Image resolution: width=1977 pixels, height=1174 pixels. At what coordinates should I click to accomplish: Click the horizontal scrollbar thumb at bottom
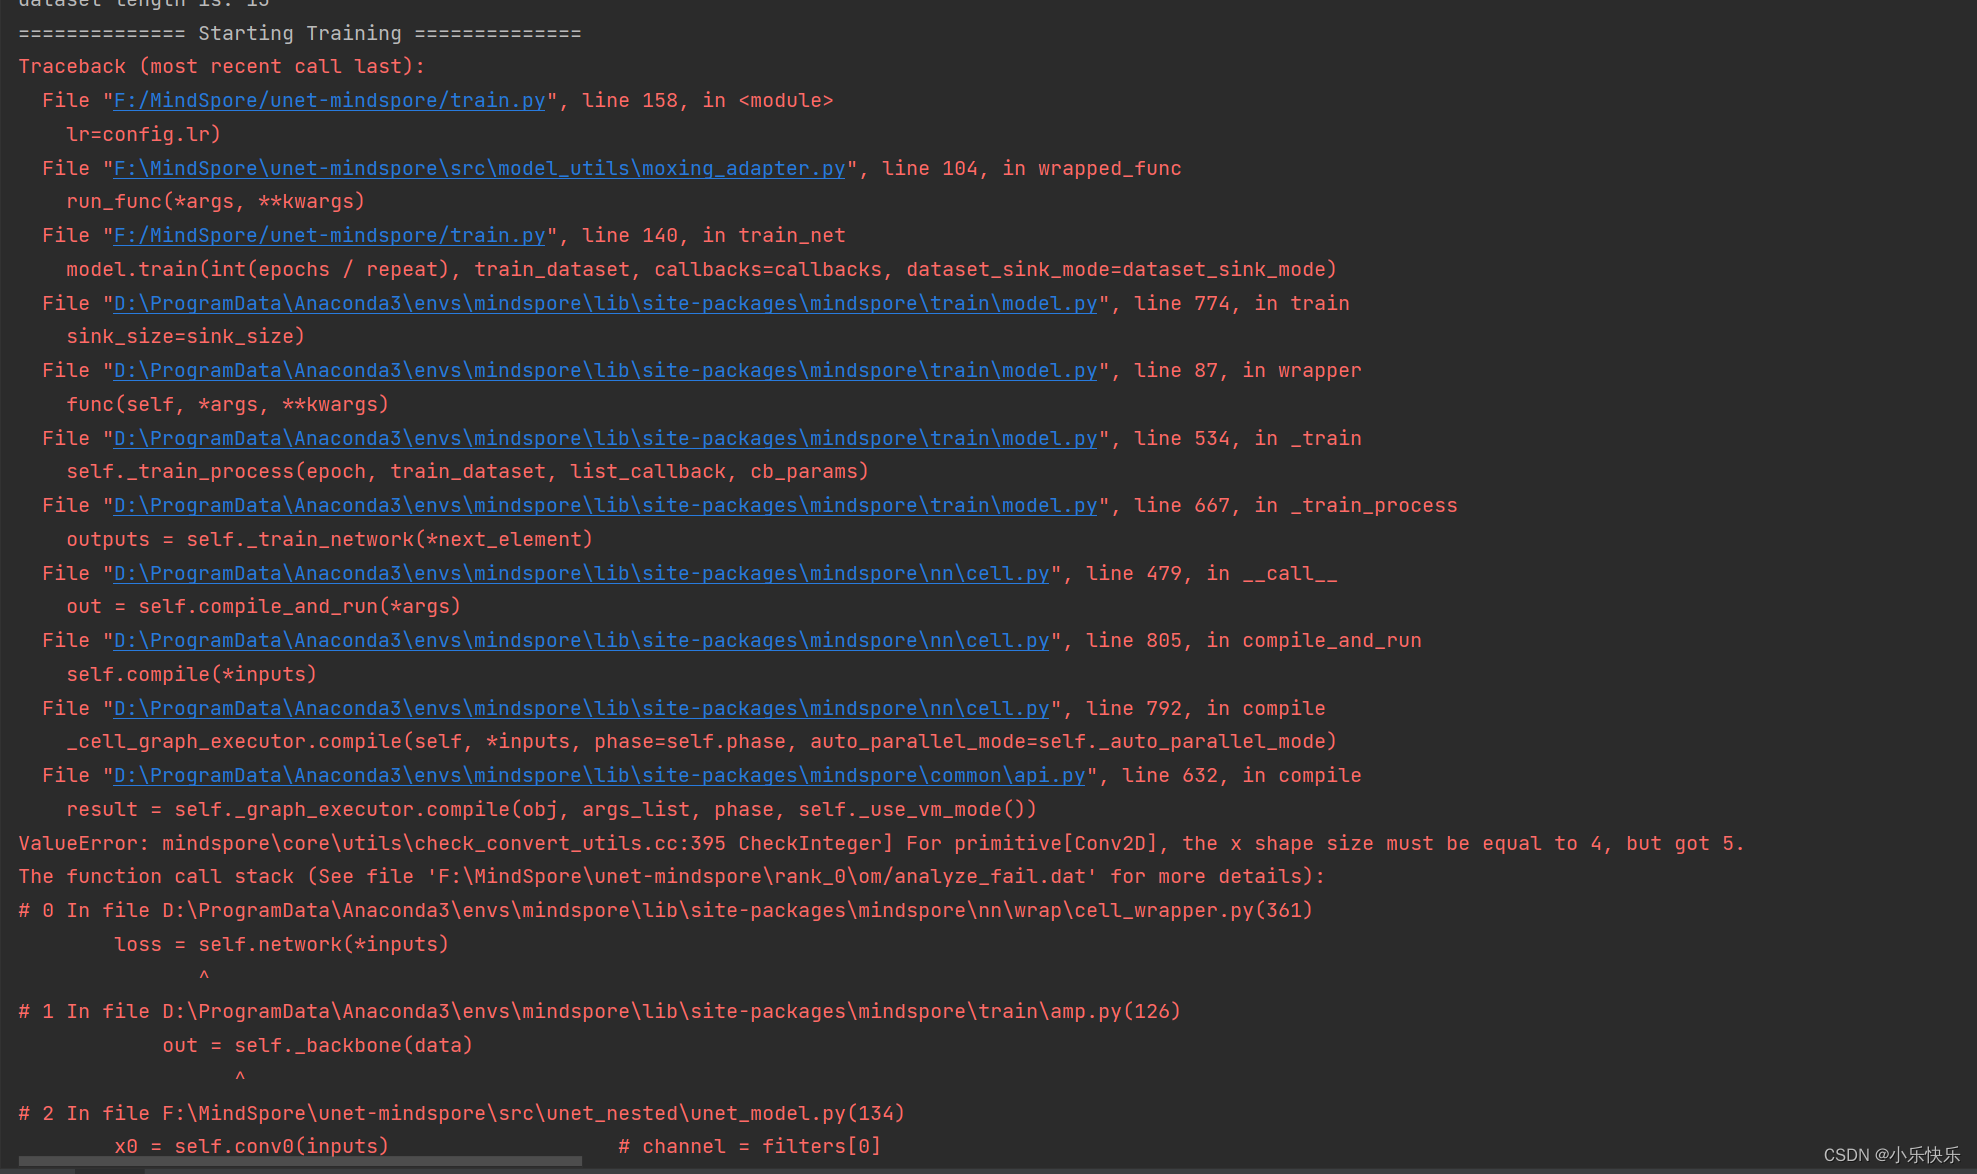tap(300, 1161)
